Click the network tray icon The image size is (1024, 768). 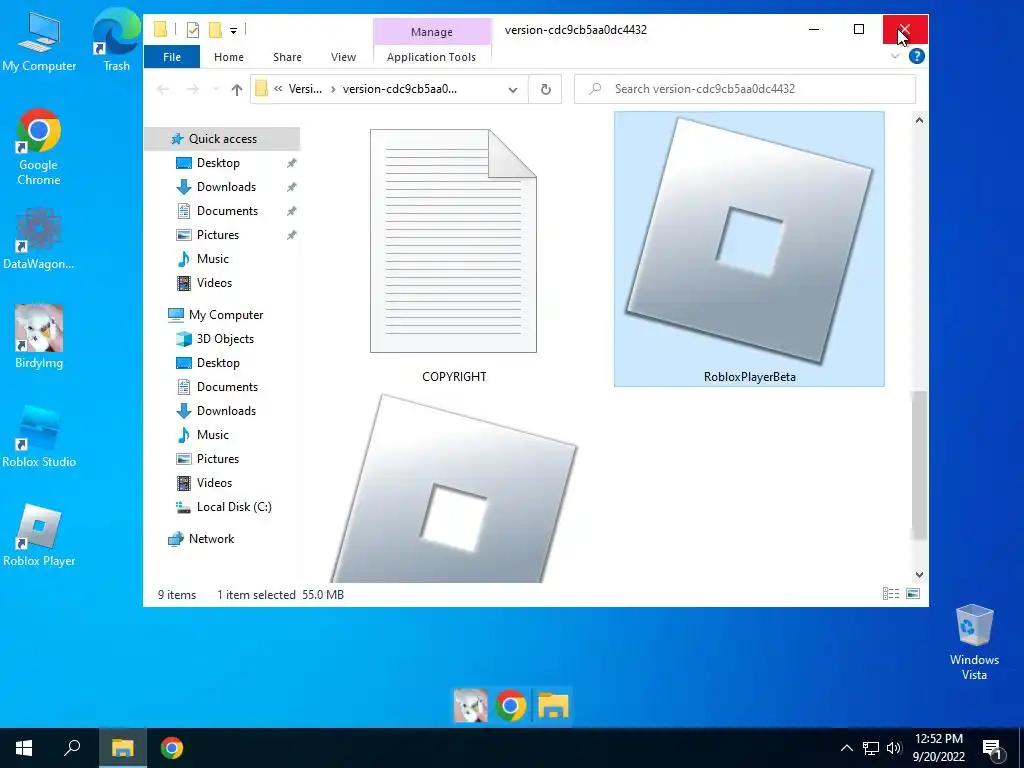click(x=871, y=748)
